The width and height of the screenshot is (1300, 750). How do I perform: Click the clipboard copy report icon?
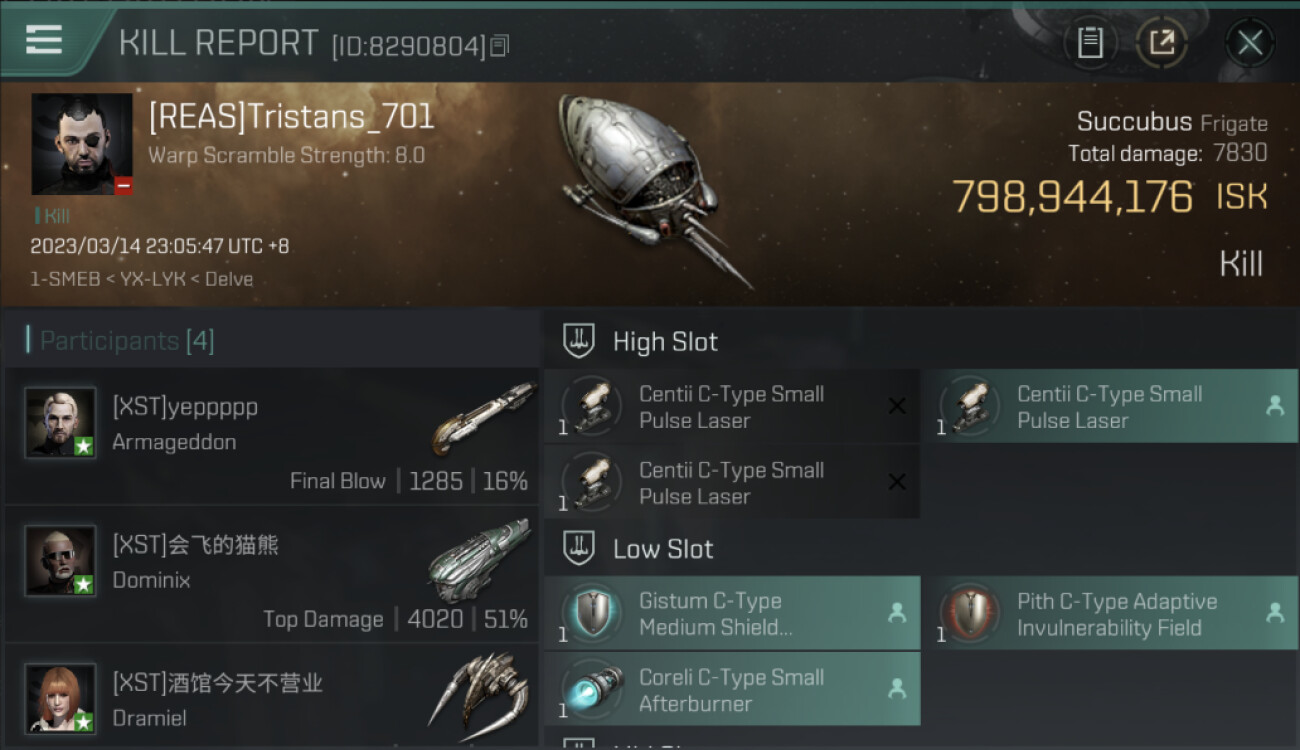pos(1090,43)
